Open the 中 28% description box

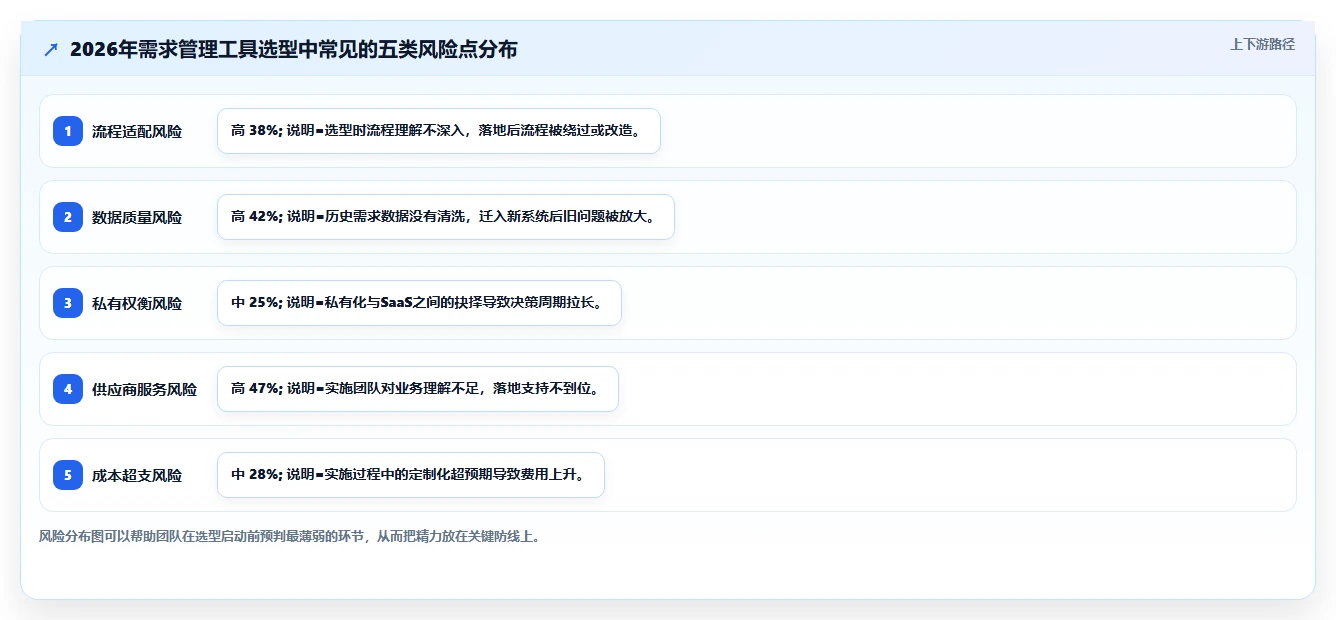point(411,475)
